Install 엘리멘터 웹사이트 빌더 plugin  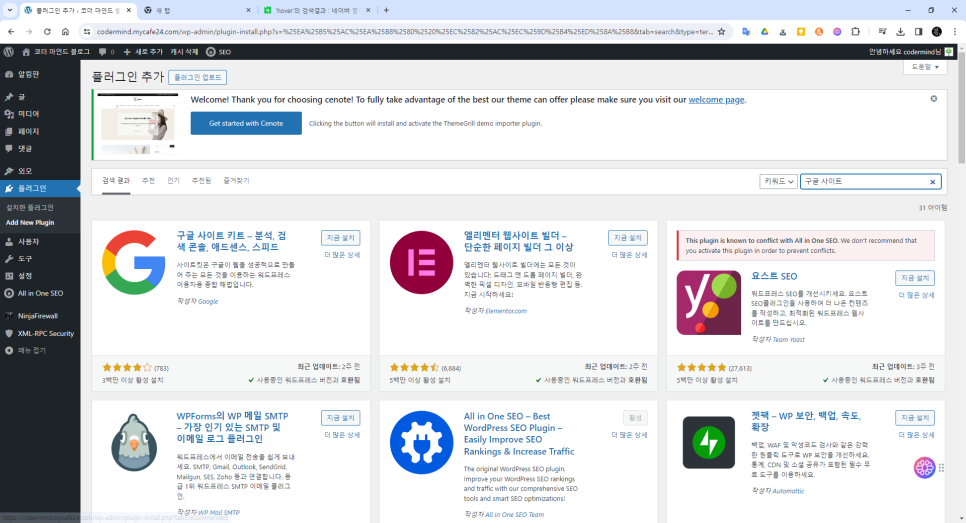coord(628,238)
